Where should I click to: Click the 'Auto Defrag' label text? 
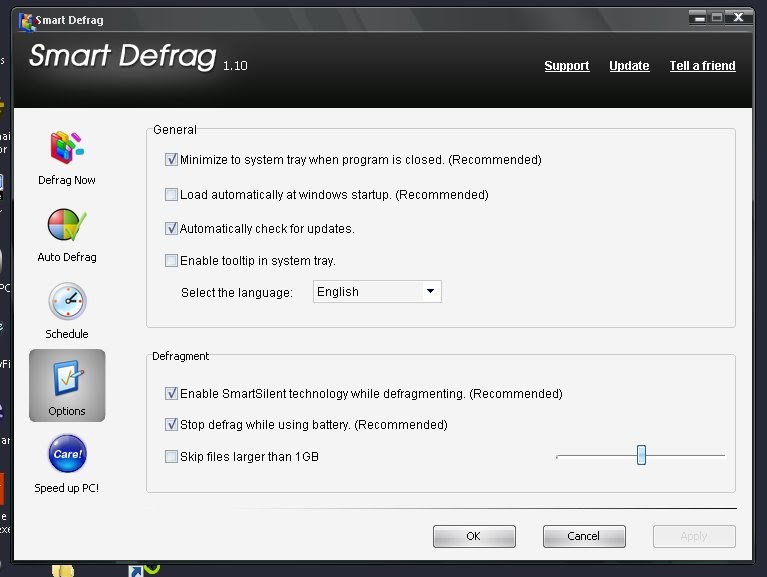(x=67, y=257)
